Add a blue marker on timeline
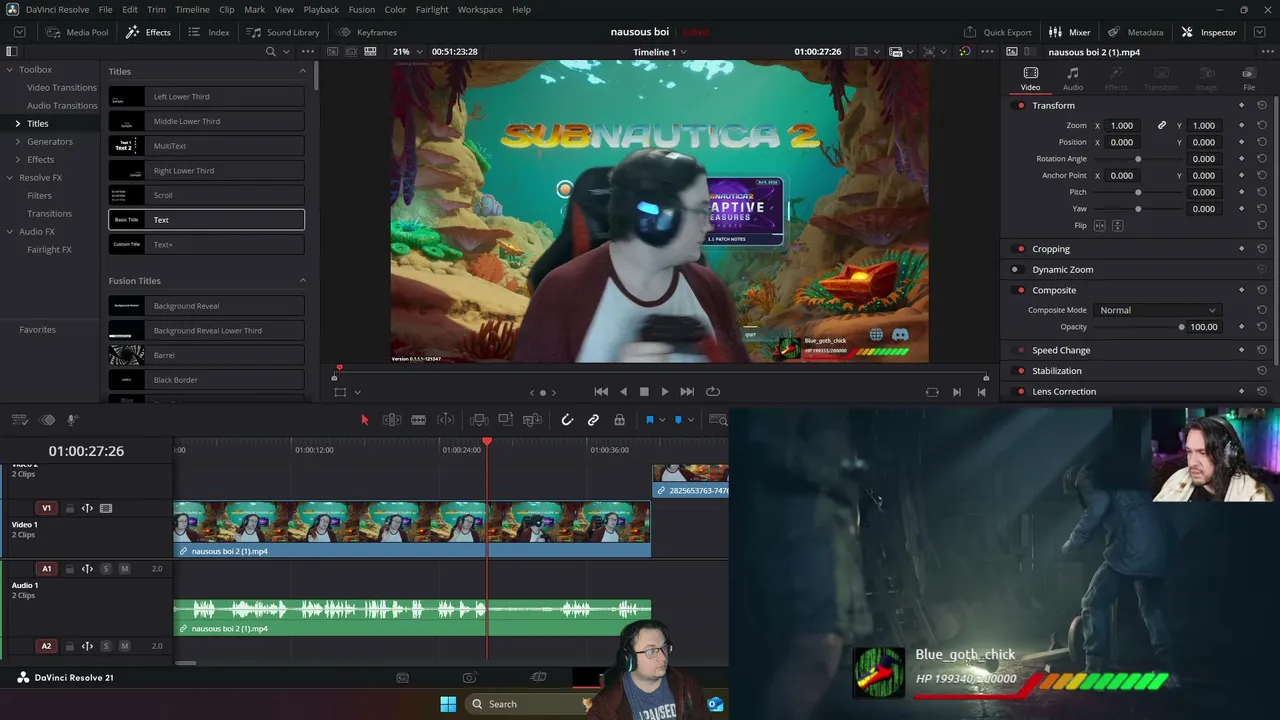The height and width of the screenshot is (720, 1280). pos(678,420)
